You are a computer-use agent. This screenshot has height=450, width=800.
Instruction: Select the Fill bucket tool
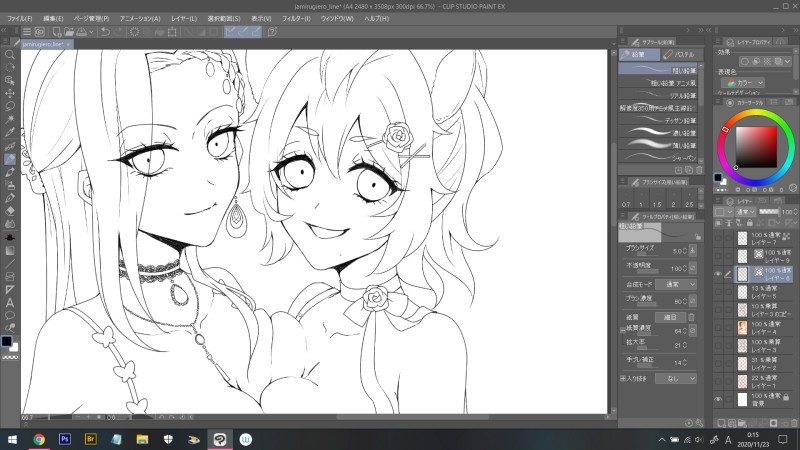pos(10,237)
